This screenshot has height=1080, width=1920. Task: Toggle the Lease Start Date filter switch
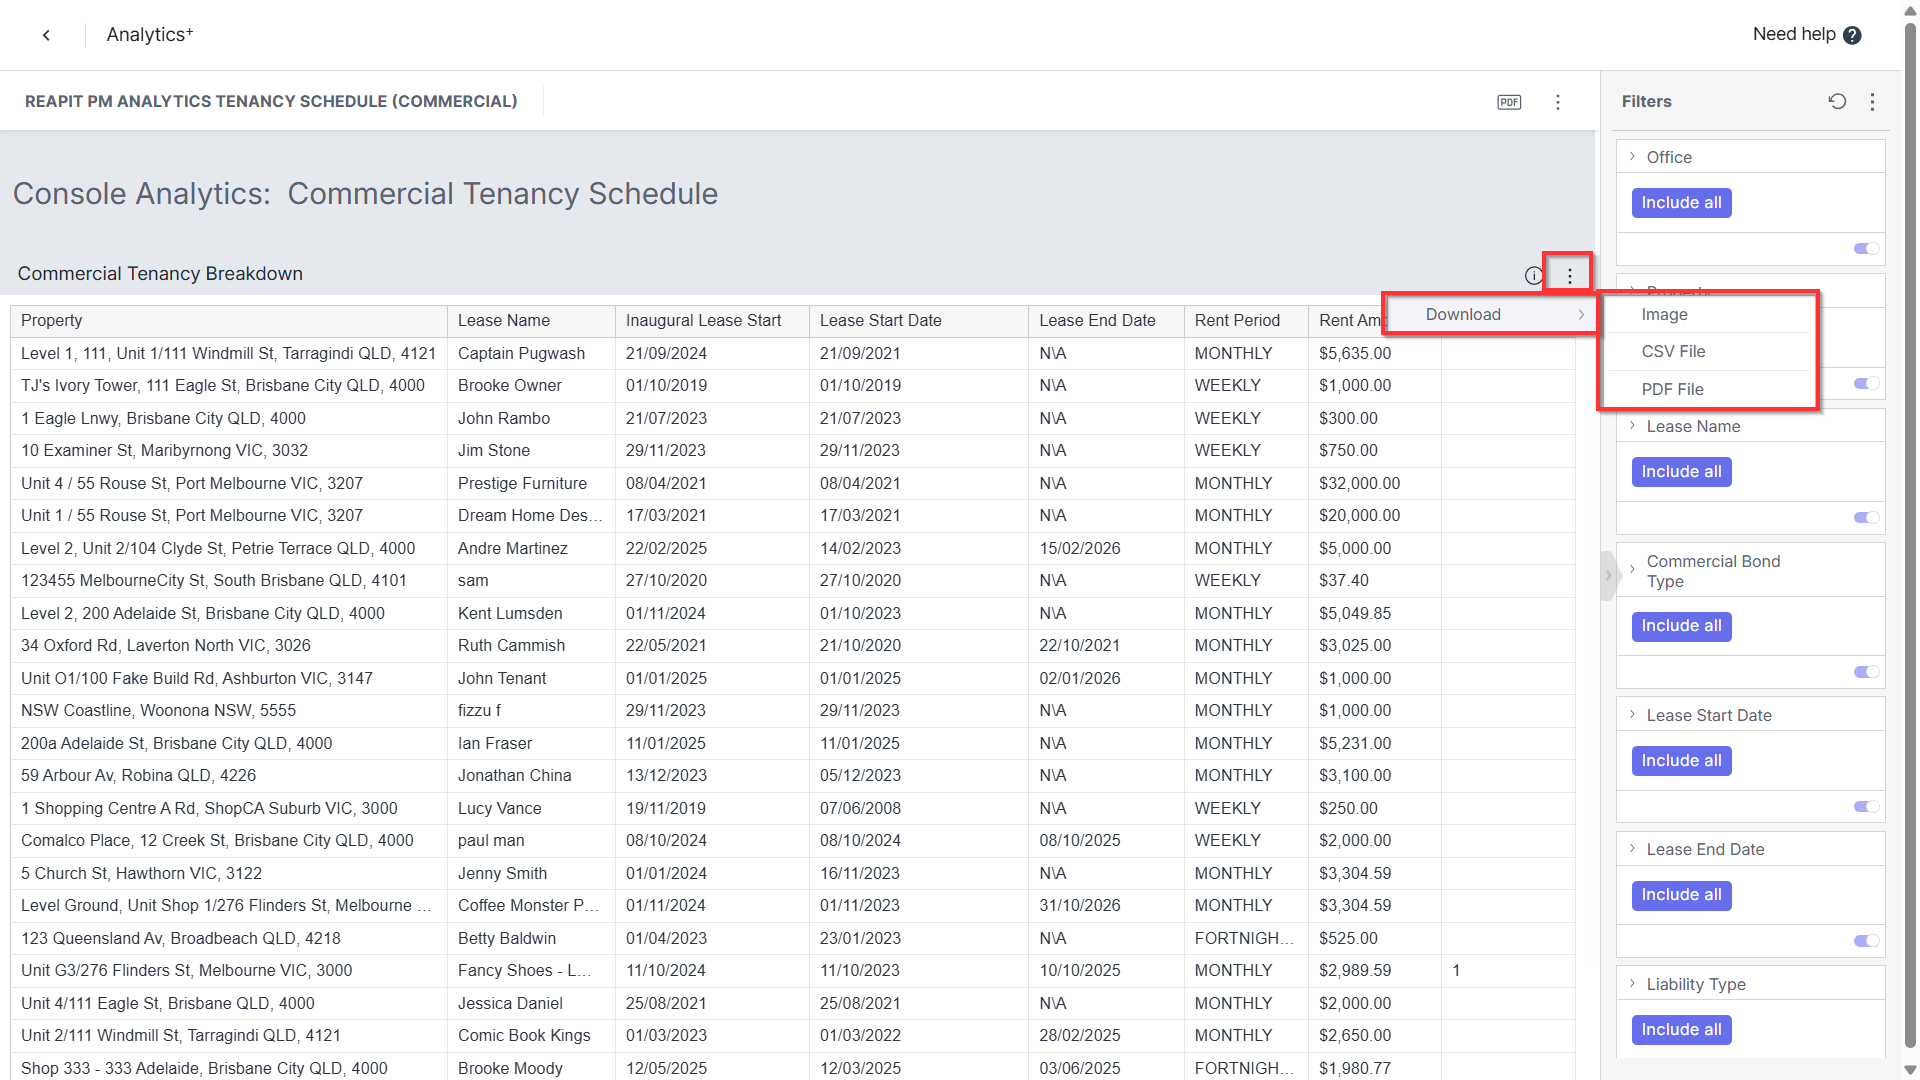point(1866,807)
